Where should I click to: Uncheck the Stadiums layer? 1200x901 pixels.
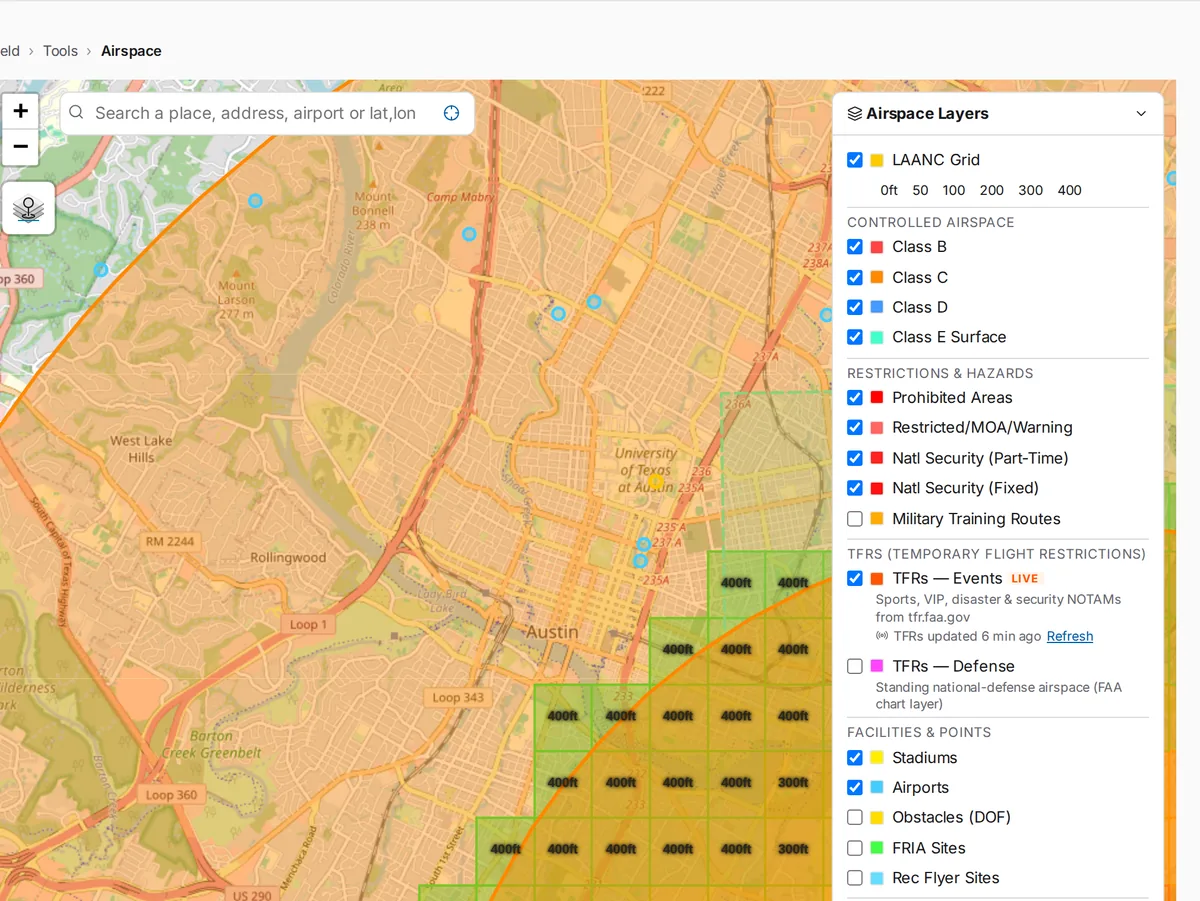pos(855,758)
